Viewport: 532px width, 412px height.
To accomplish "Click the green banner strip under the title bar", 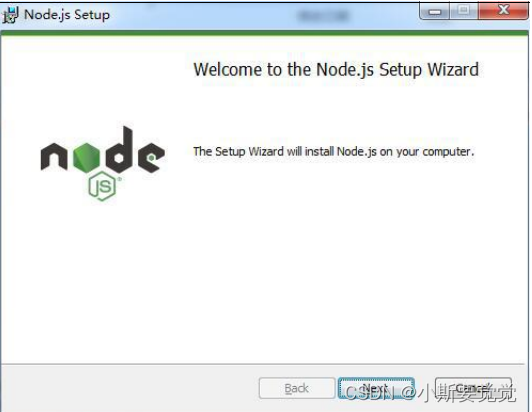I will 265,33.
